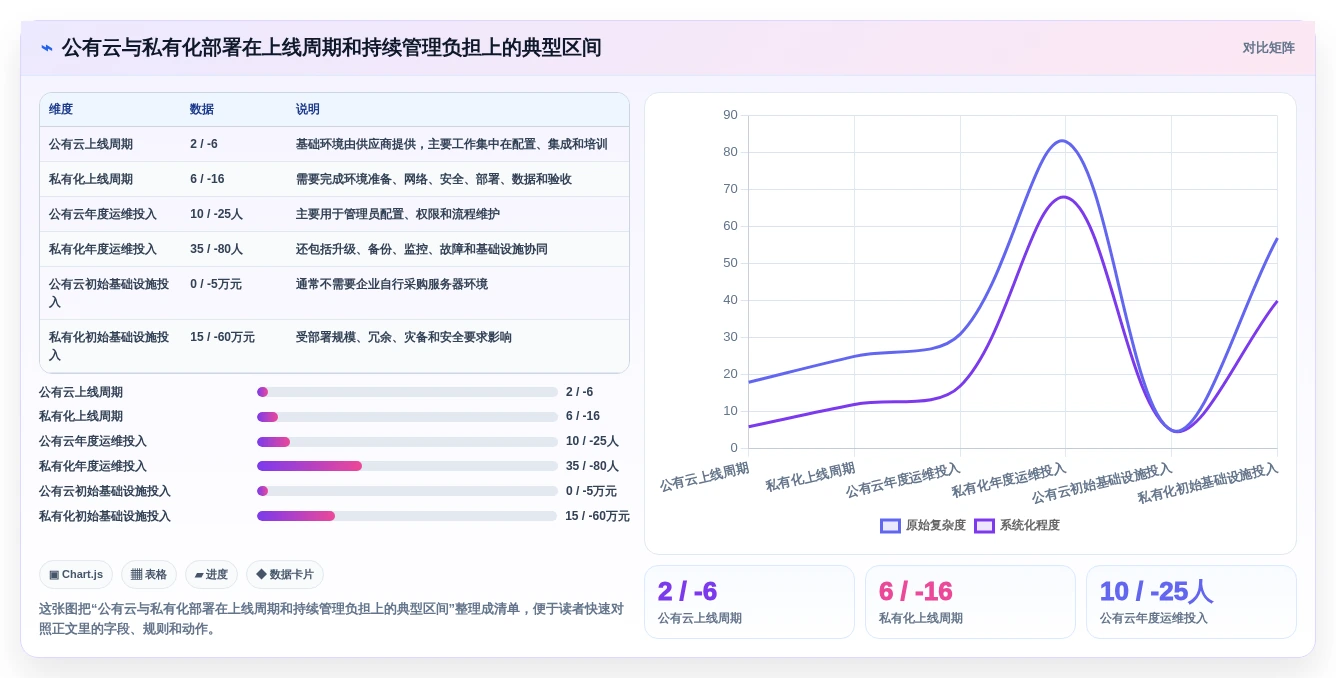Viewport: 1336px width, 678px height.
Task: Click the table value 6 / -16
Action: point(207,179)
